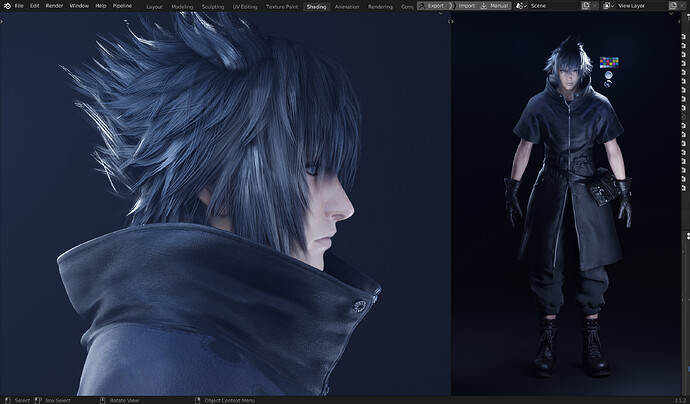Switch to the Rendering workspace tab
690x404 pixels.
(380, 7)
